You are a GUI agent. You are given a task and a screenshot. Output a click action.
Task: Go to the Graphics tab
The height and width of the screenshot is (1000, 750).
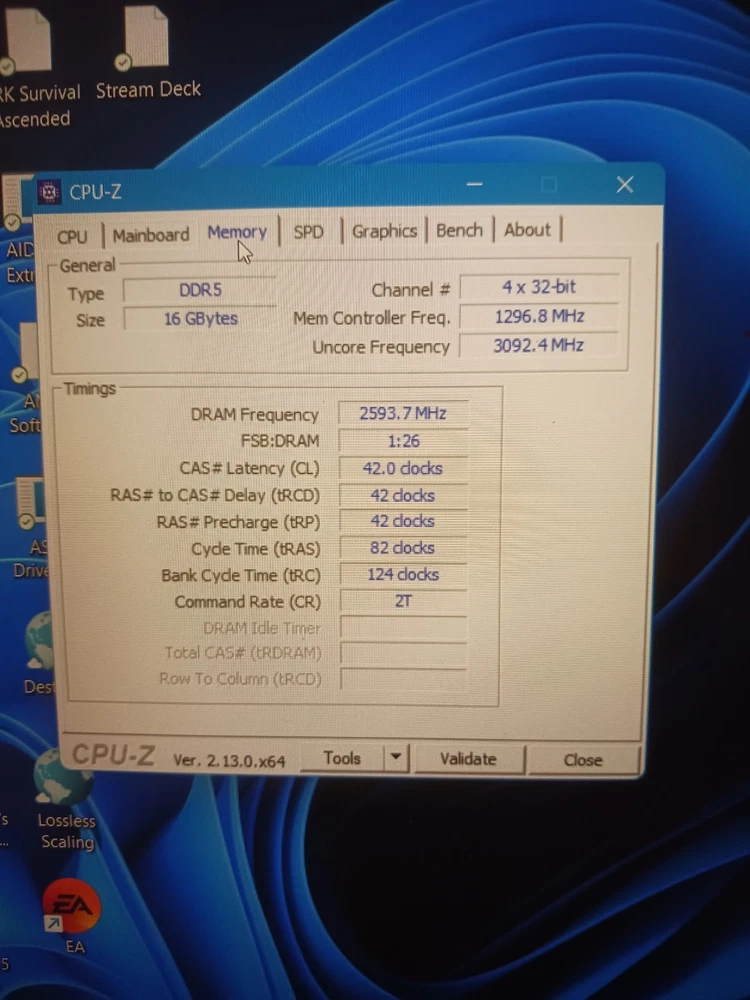pyautogui.click(x=384, y=231)
